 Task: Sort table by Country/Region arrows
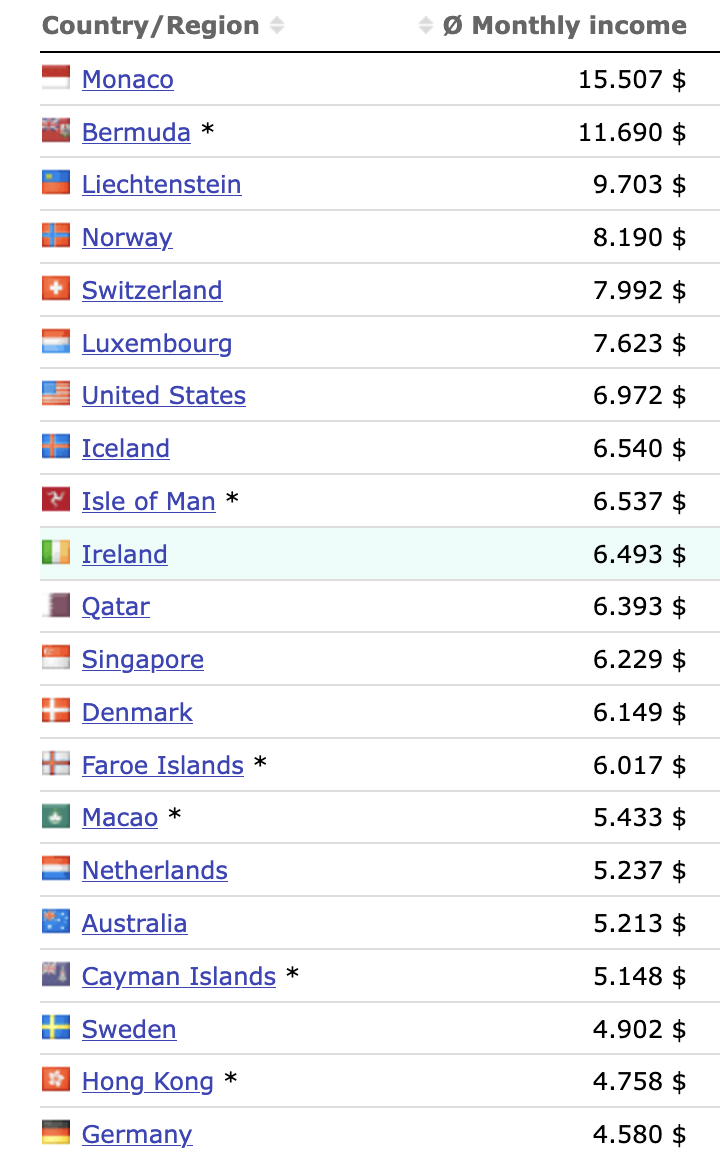(x=277, y=26)
